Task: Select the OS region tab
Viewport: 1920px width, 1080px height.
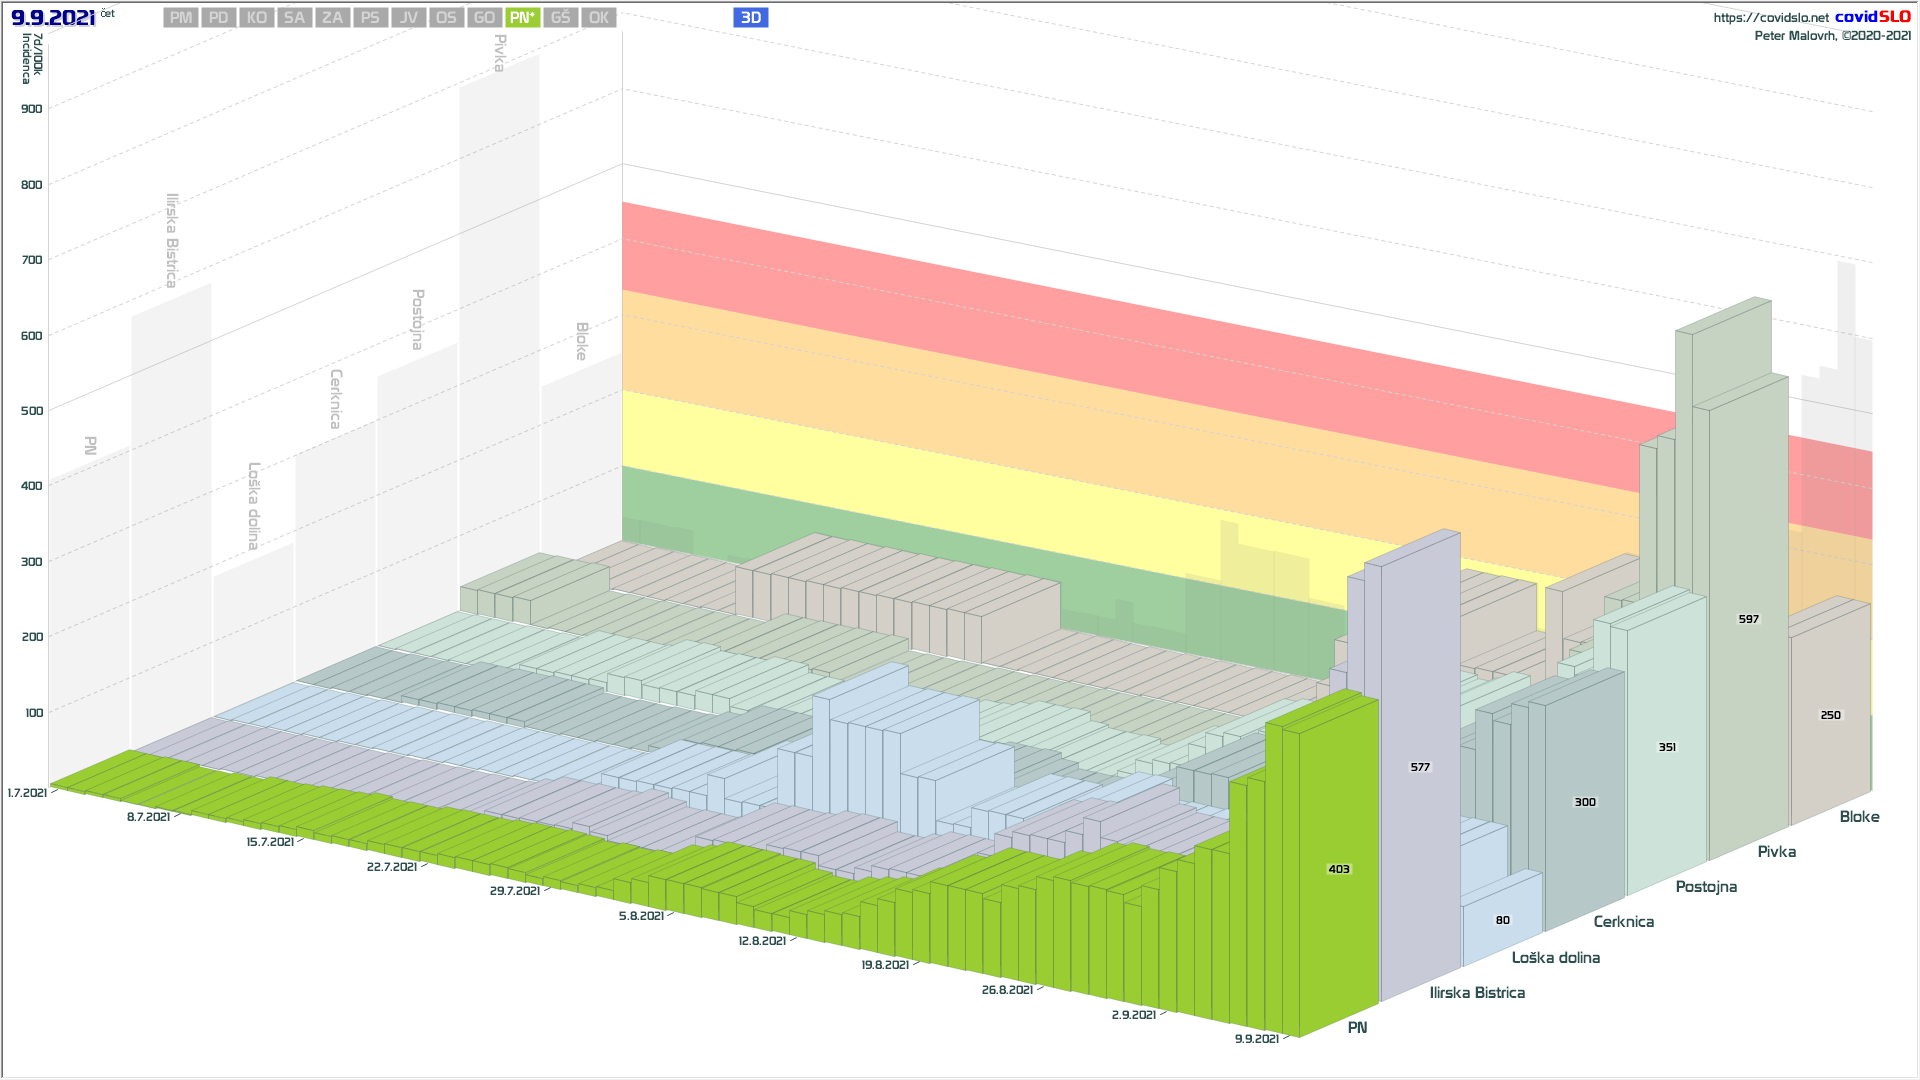Action: [x=447, y=18]
